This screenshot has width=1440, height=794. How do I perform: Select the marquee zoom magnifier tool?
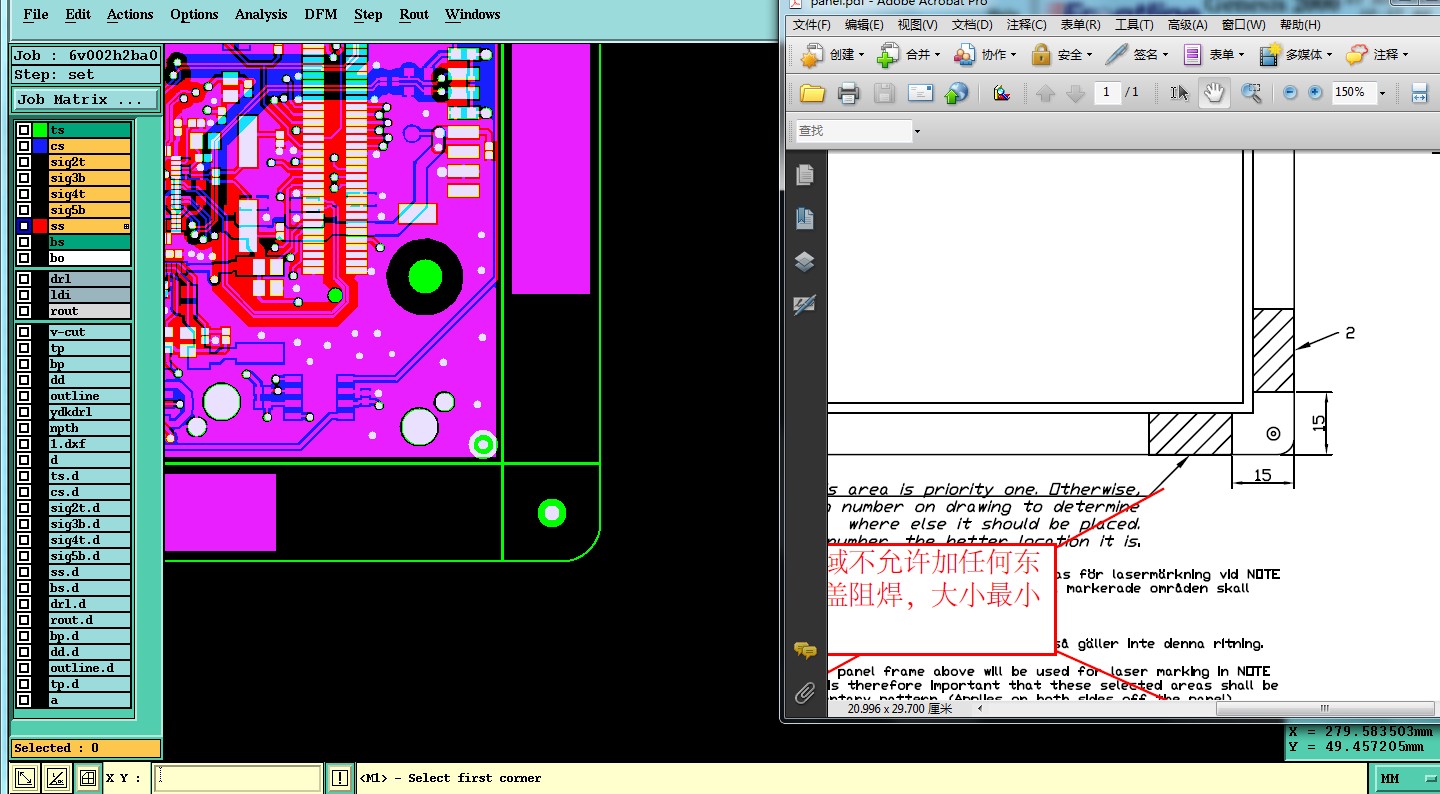point(1251,93)
